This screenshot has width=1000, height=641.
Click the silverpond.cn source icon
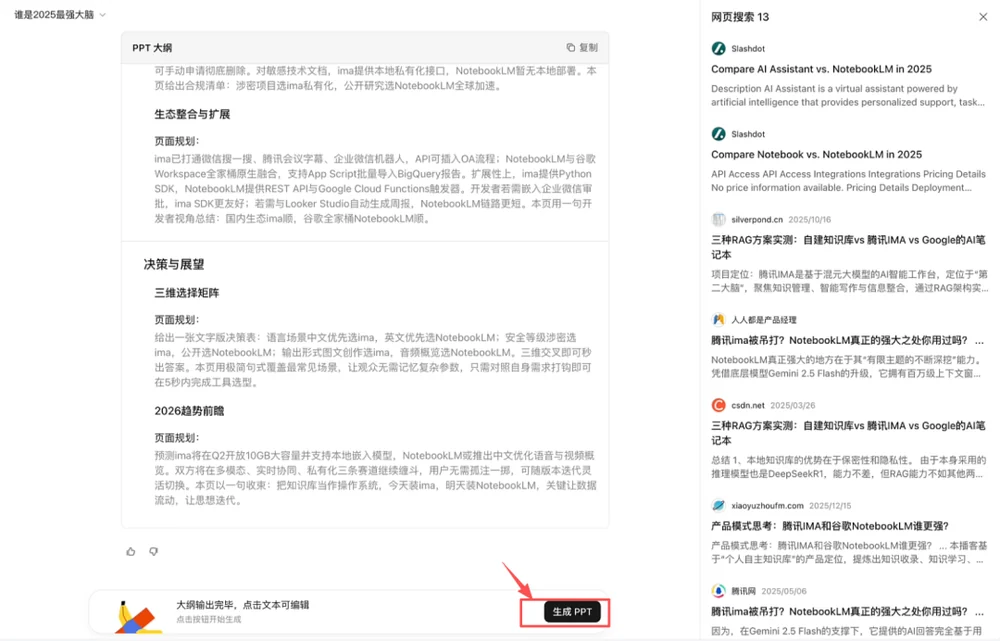coord(718,219)
